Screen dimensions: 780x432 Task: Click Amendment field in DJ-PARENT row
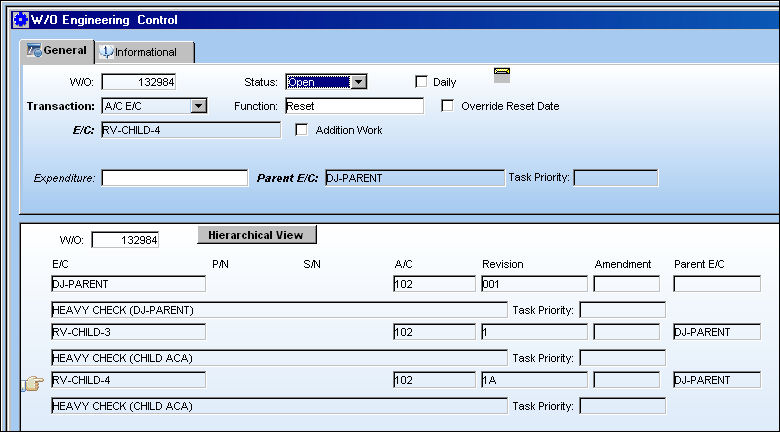coord(627,284)
